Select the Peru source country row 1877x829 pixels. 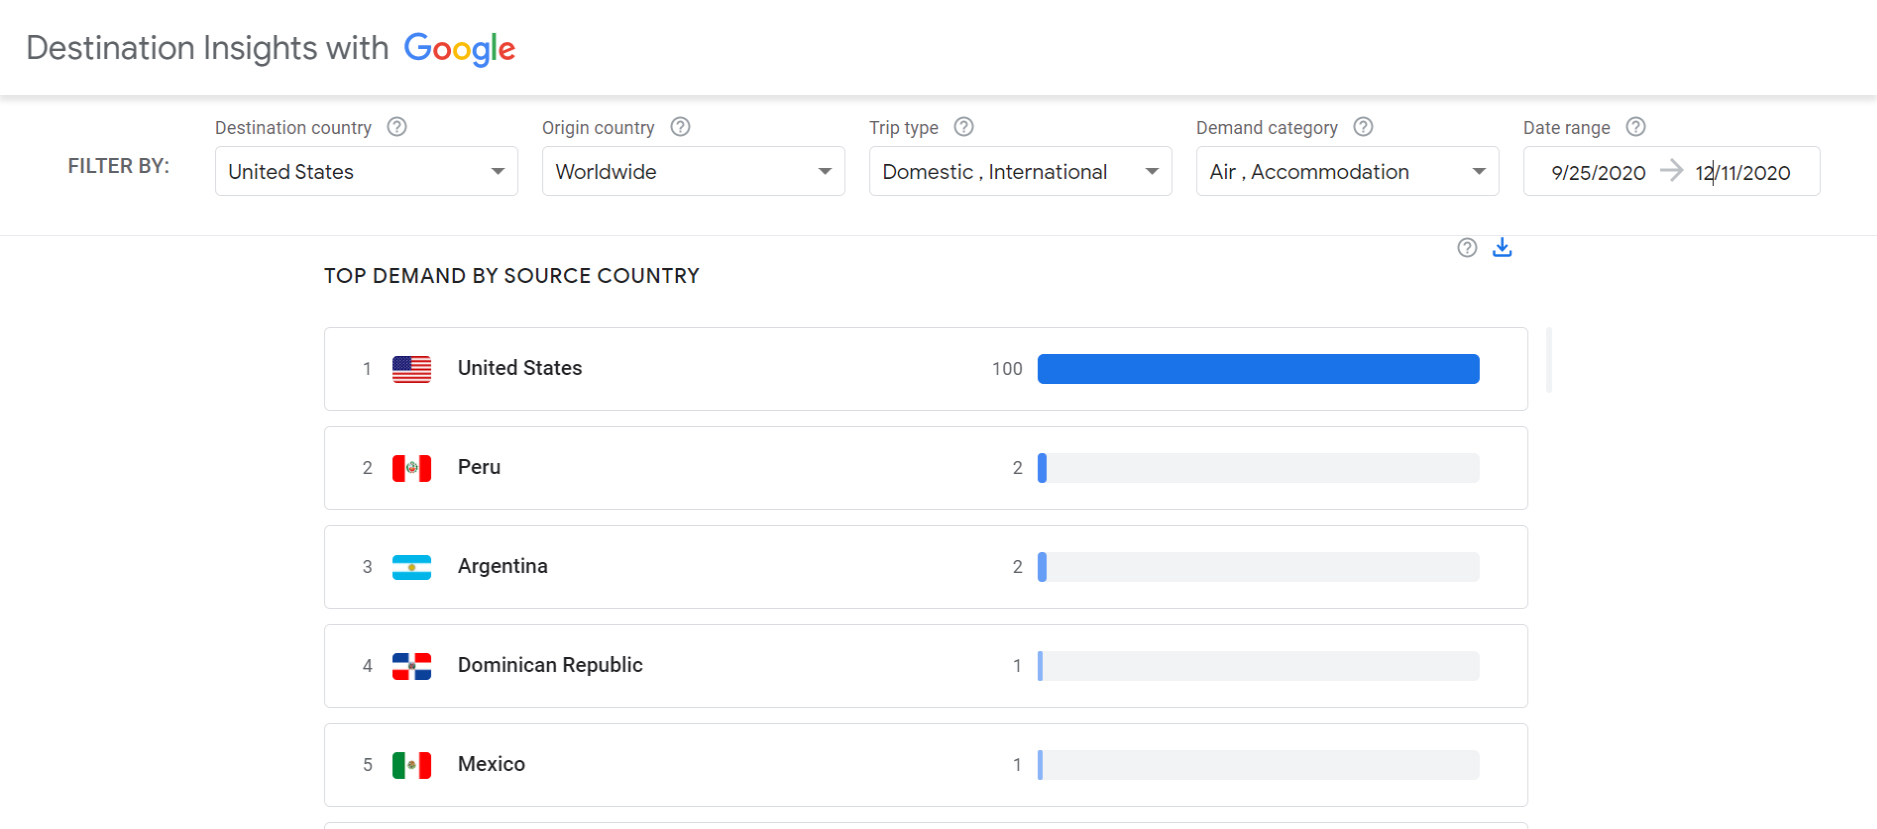click(925, 467)
